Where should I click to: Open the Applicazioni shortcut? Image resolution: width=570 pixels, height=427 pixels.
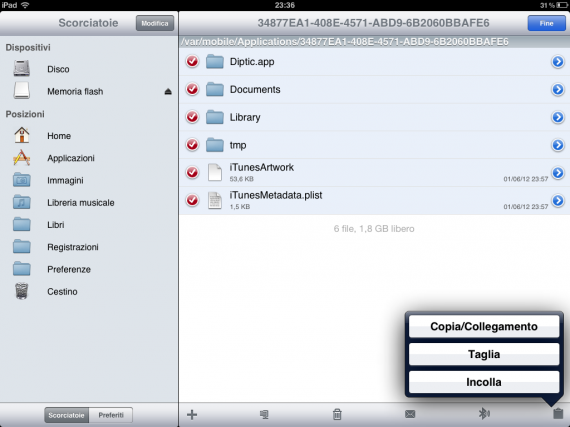[x=71, y=158]
